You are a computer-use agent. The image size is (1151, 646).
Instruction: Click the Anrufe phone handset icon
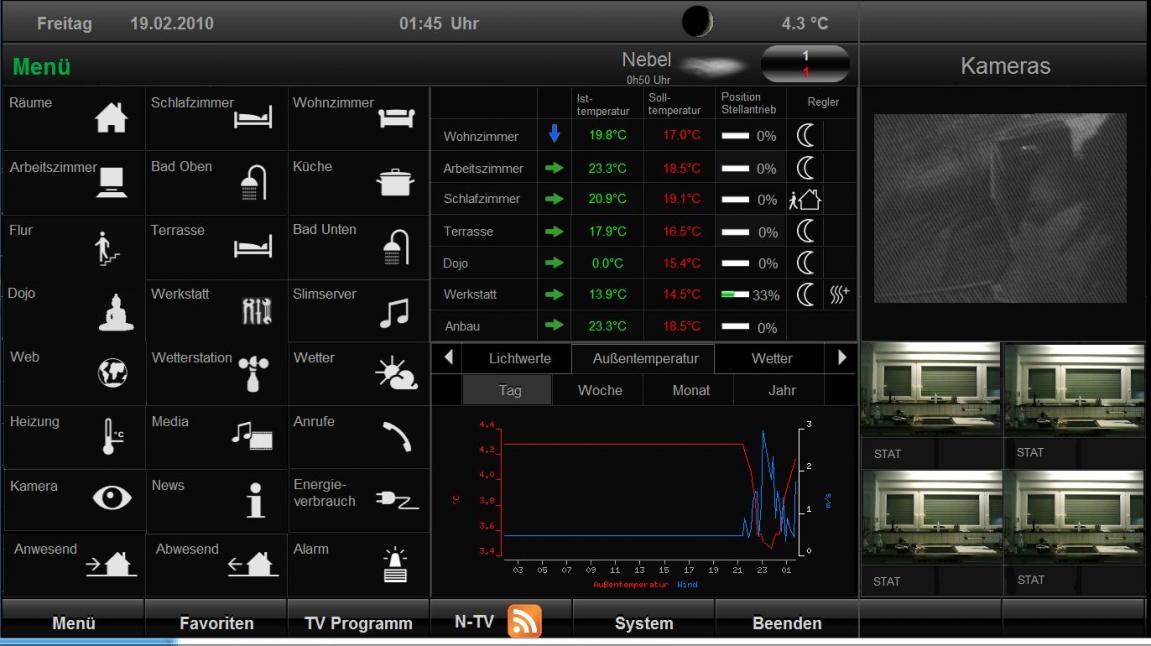pyautogui.click(x=396, y=437)
